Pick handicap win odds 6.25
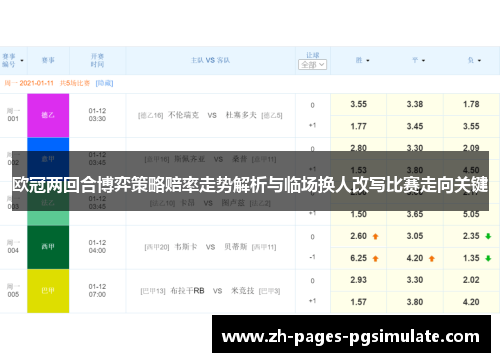Screen dimensions: 500x362 coord(359,258)
